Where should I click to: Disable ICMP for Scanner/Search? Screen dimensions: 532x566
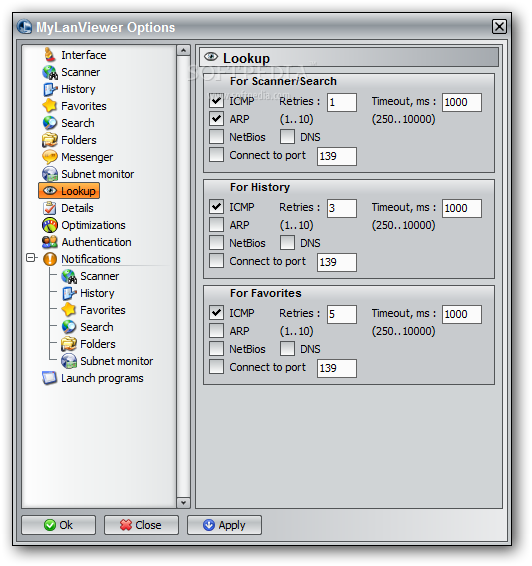coord(217,101)
